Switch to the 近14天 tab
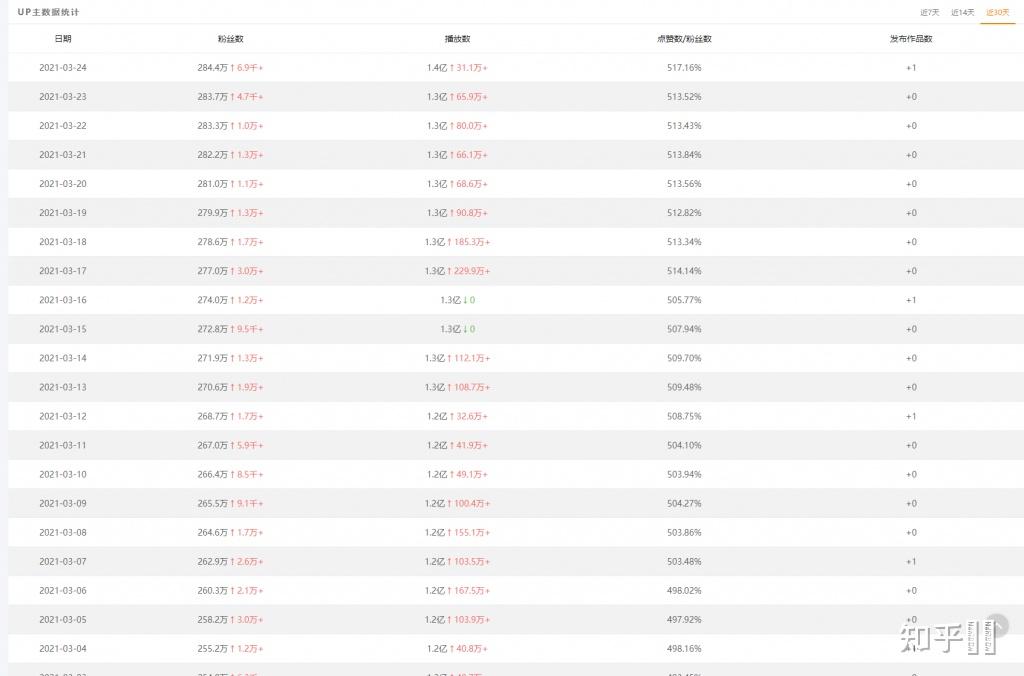This screenshot has height=676, width=1024. (962, 12)
